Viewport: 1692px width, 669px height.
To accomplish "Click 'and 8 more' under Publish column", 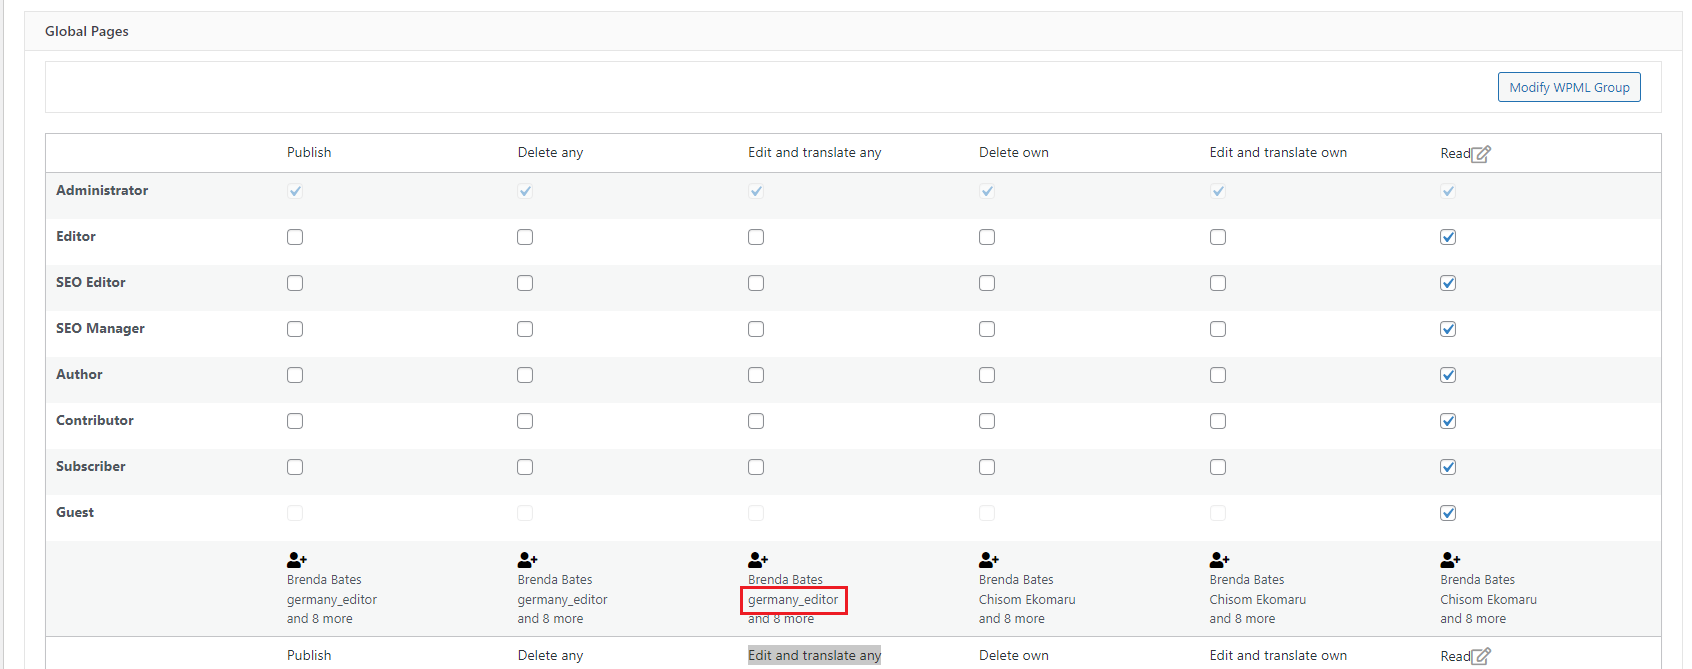I will click(320, 619).
